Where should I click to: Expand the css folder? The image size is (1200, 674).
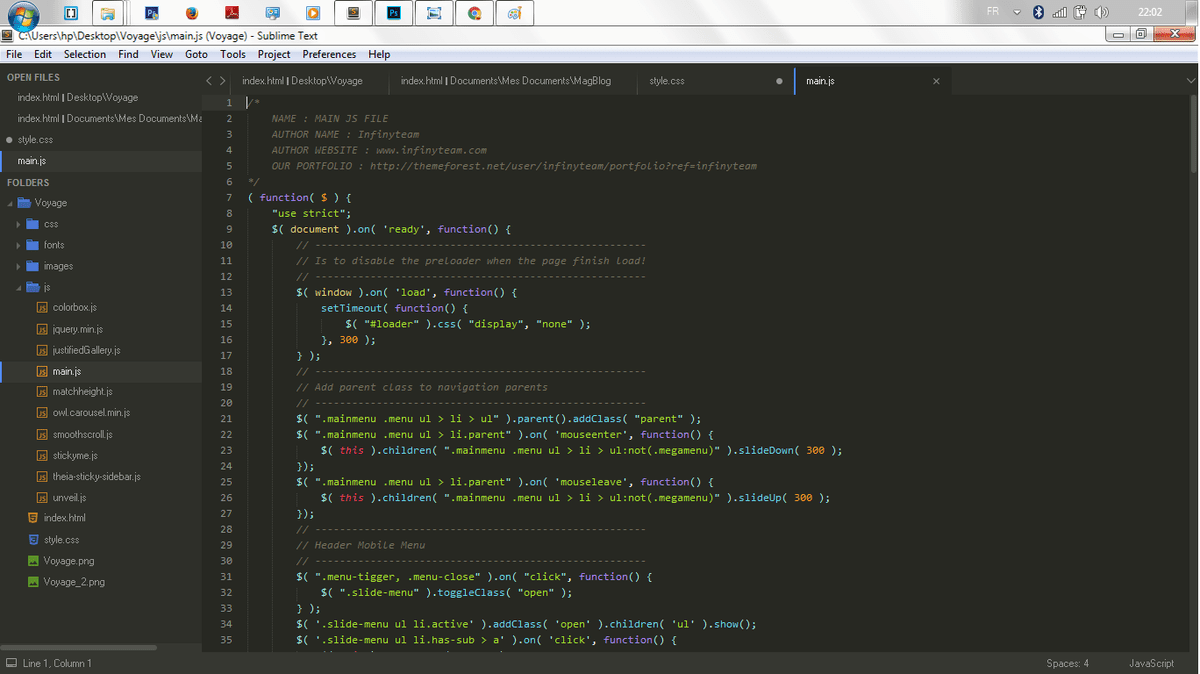[x=18, y=224]
